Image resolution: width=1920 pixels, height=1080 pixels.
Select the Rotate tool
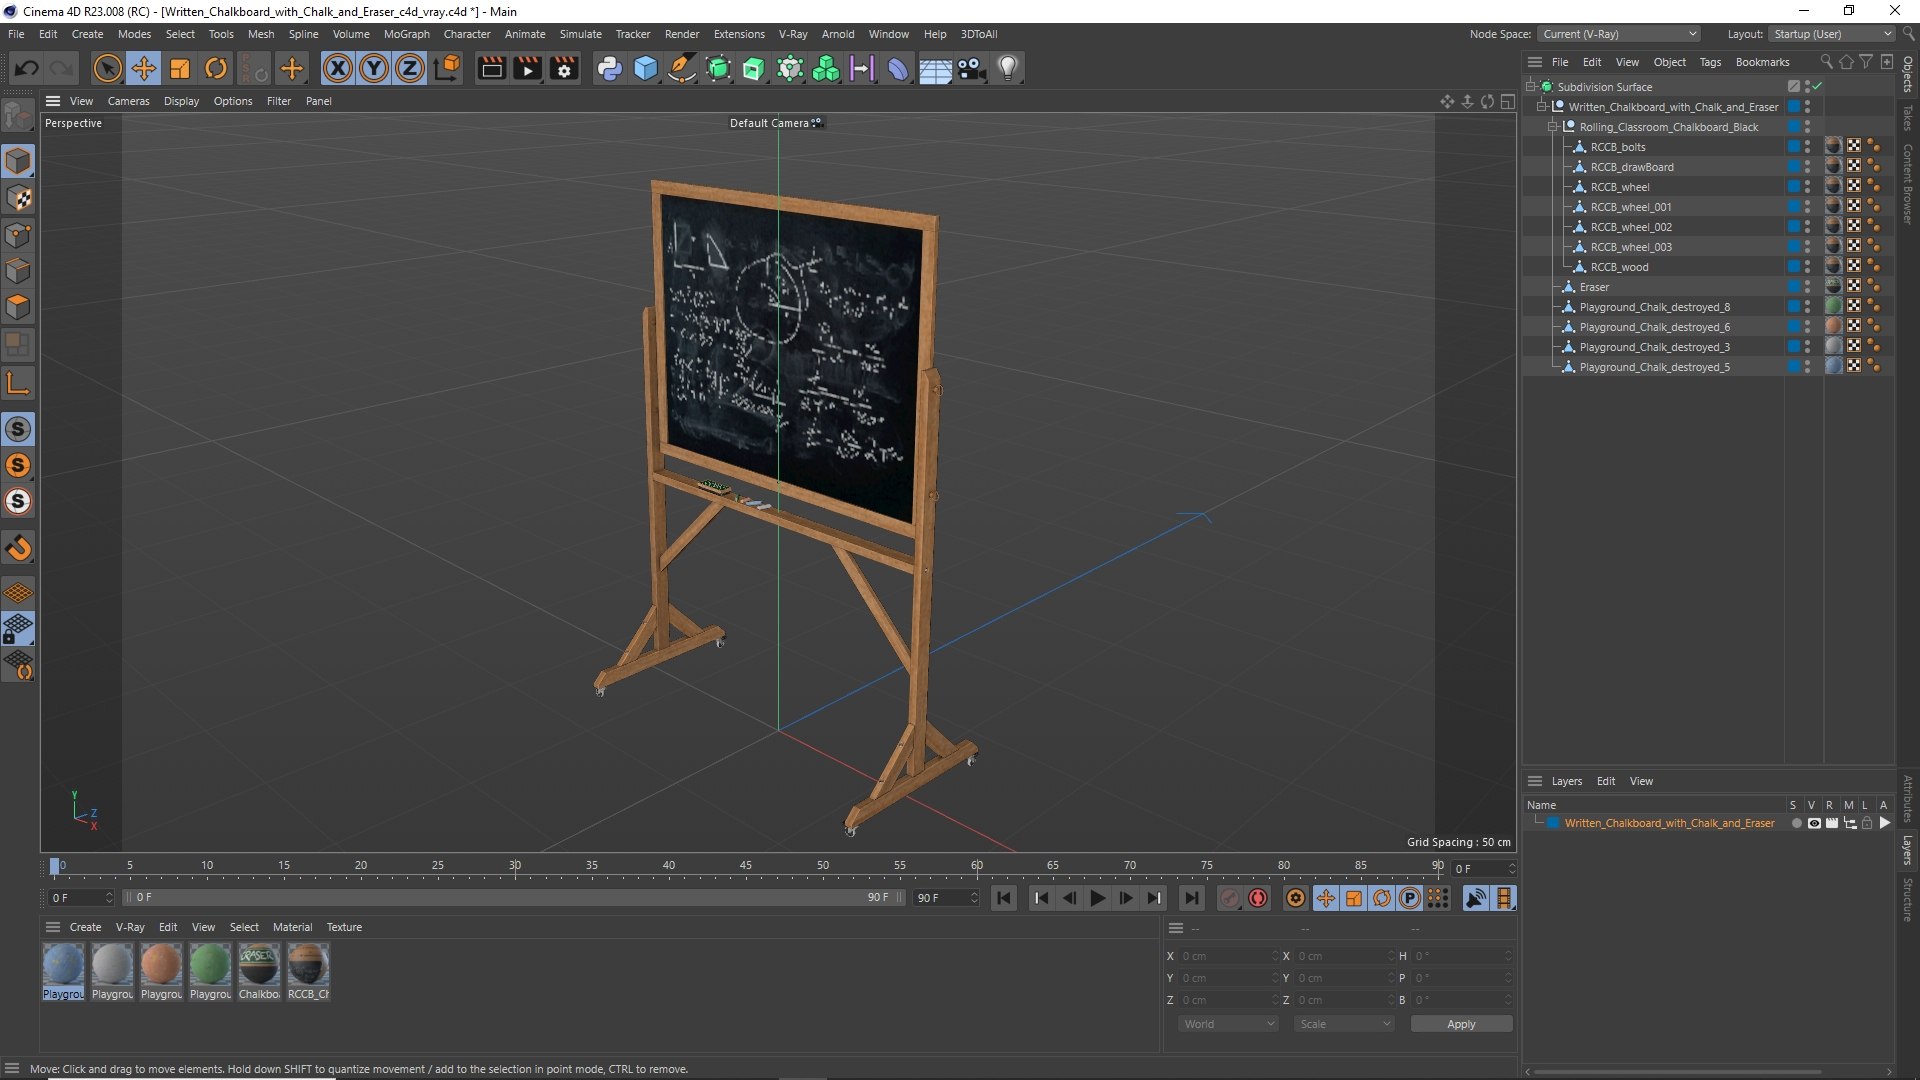pos(216,69)
